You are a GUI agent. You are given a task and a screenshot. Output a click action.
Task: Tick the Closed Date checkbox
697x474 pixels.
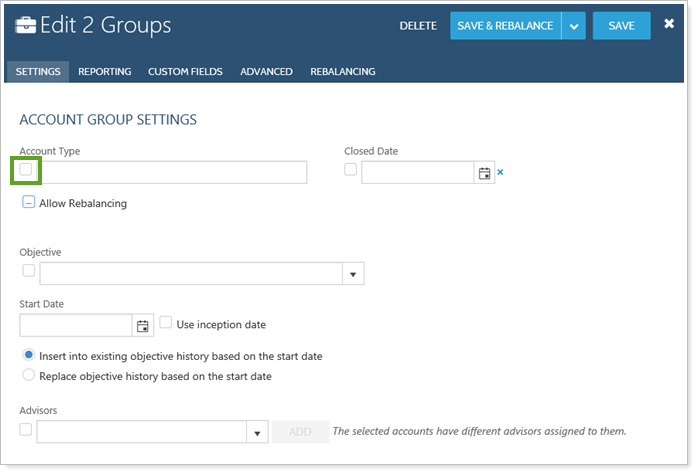(350, 170)
